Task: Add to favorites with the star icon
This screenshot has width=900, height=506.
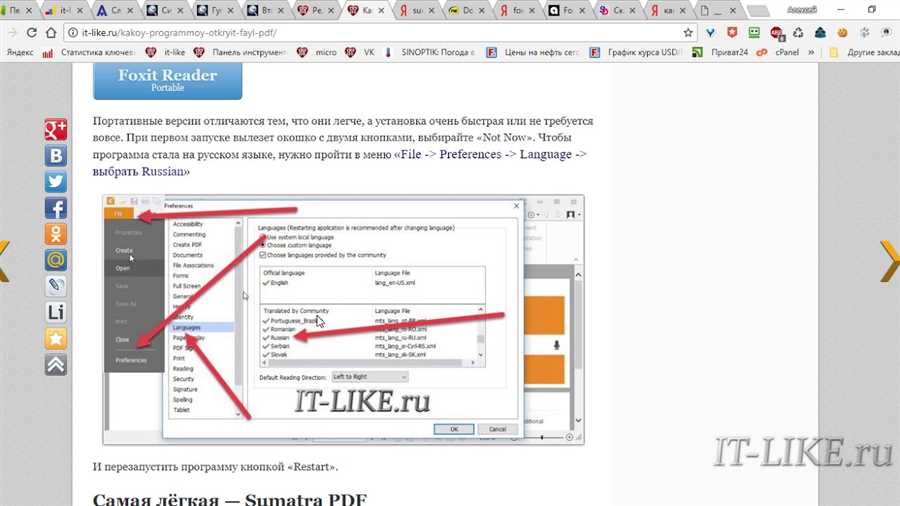Action: pyautogui.click(x=55, y=338)
